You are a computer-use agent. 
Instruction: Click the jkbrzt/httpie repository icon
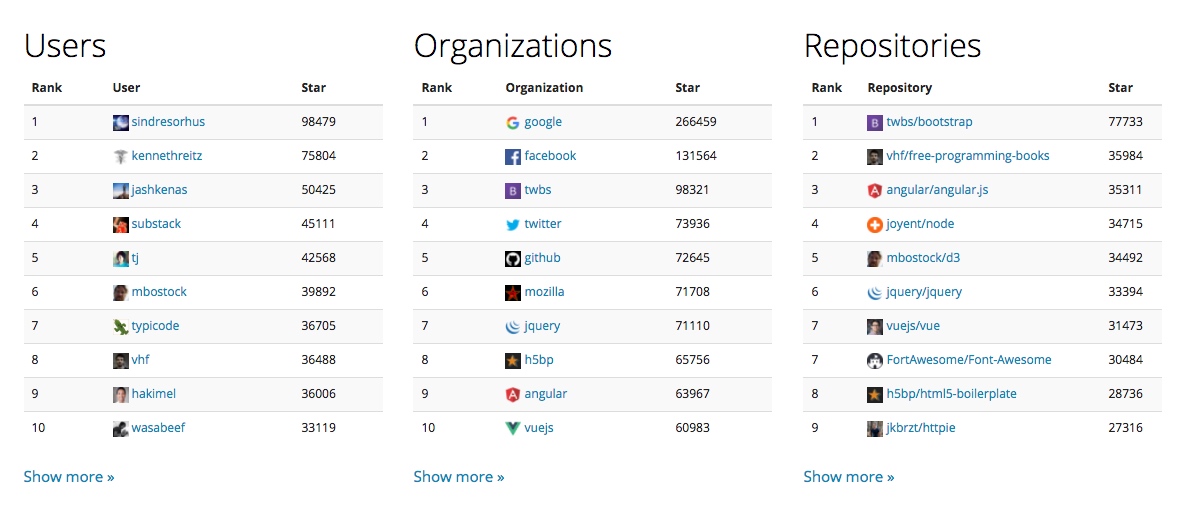[x=875, y=428]
